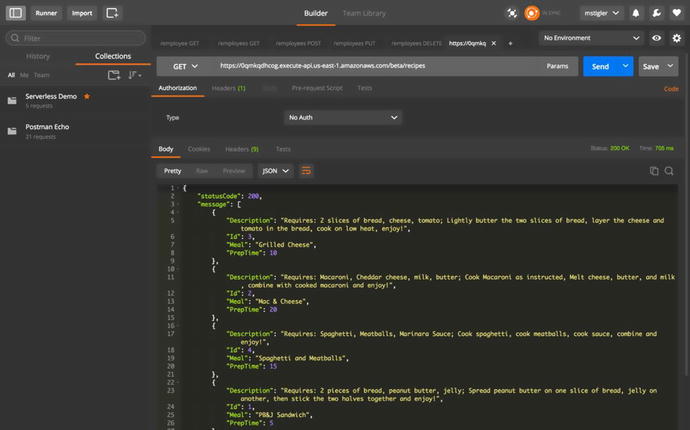The height and width of the screenshot is (430, 690).
Task: Toggle line wrap in response viewer
Action: 306,171
